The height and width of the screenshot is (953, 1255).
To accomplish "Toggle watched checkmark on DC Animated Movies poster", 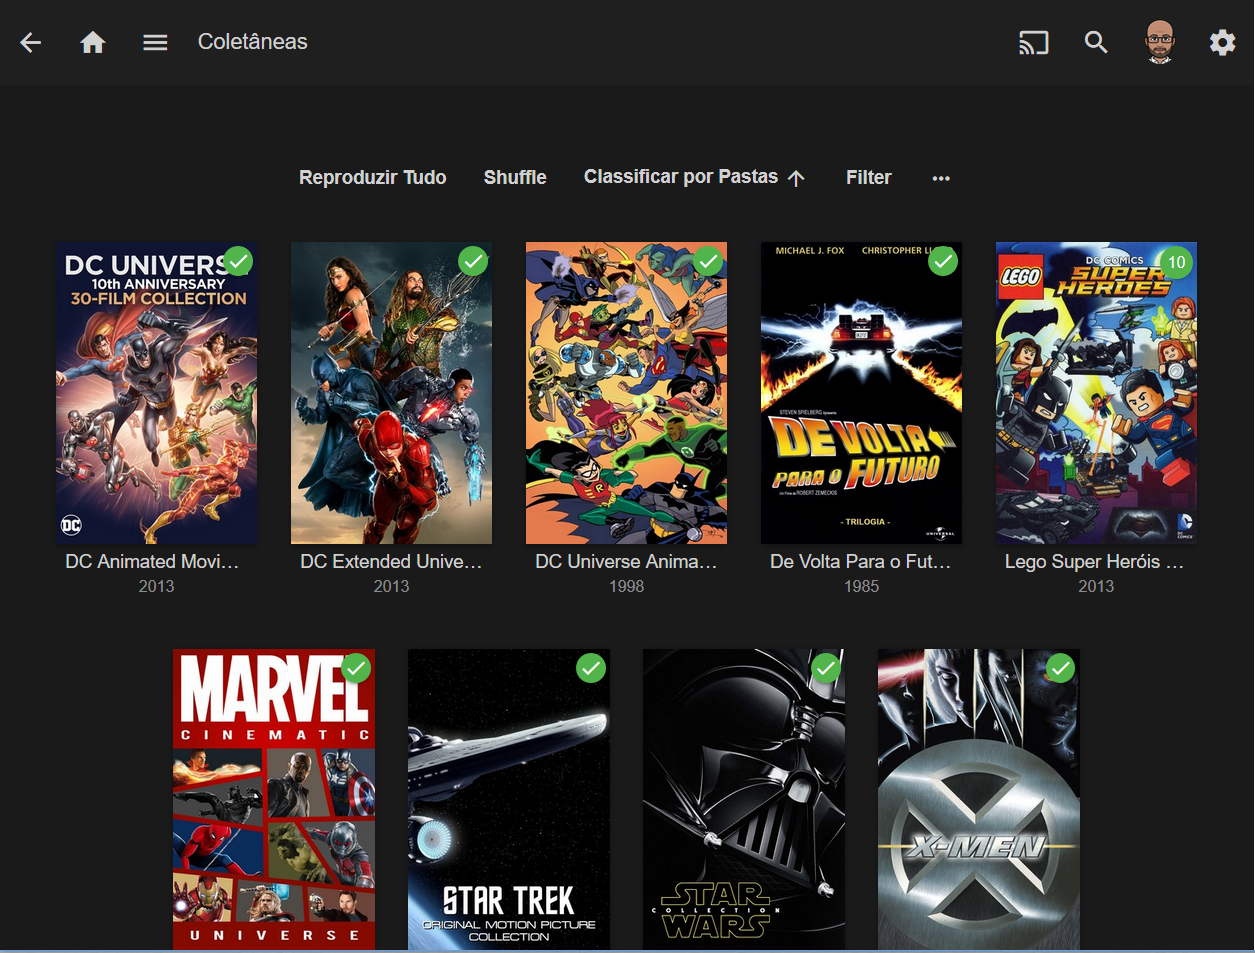I will point(238,261).
